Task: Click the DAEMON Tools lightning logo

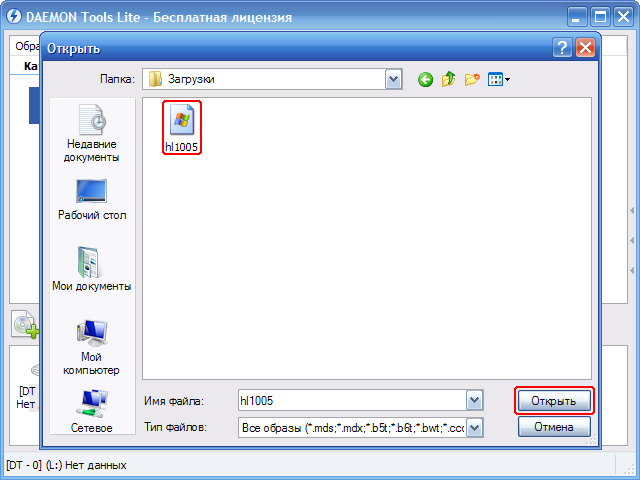Action: coord(13,17)
